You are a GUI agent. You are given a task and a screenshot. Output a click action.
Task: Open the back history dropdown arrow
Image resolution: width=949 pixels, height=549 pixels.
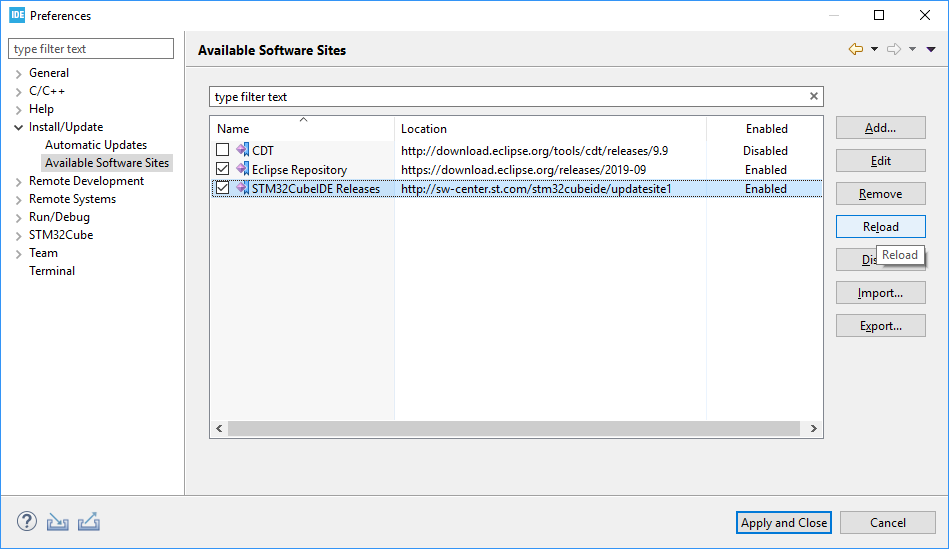click(x=875, y=49)
